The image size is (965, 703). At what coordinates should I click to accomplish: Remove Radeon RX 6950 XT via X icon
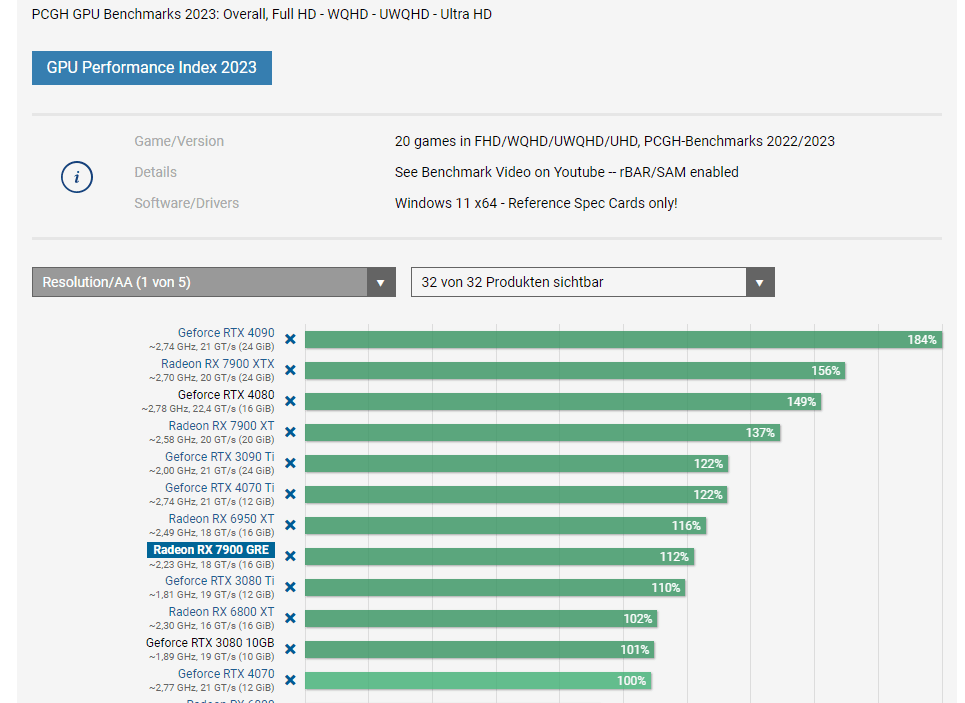(290, 525)
